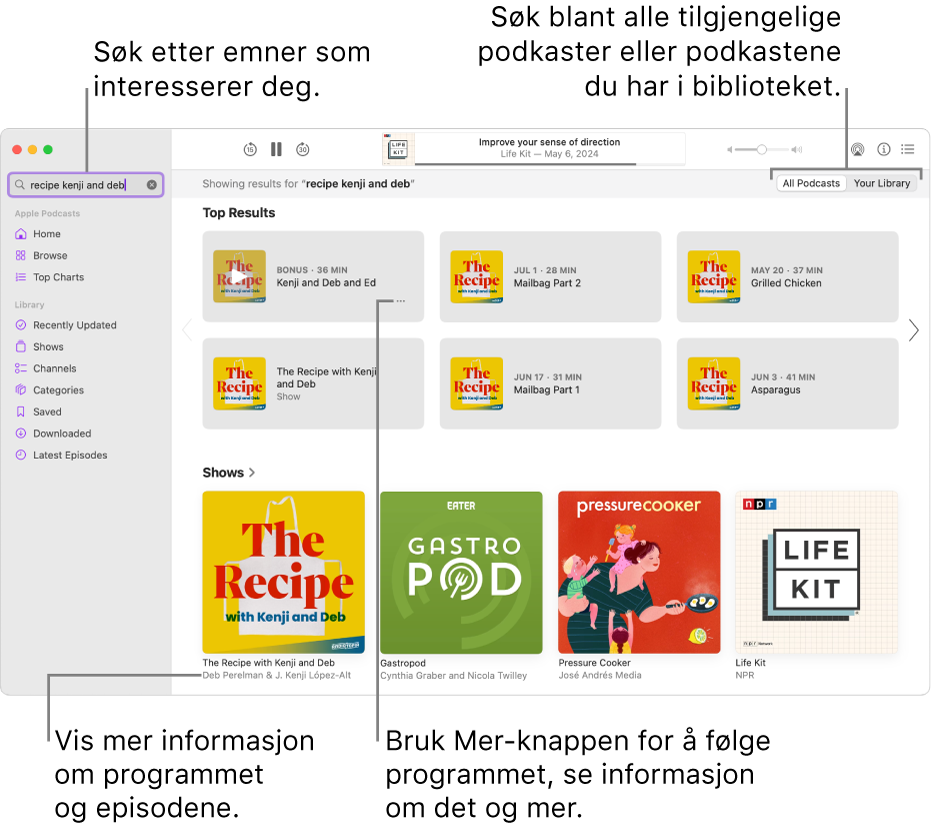Open episode info icon in toolbar
Image resolution: width=931 pixels, height=830 pixels.
(x=884, y=150)
